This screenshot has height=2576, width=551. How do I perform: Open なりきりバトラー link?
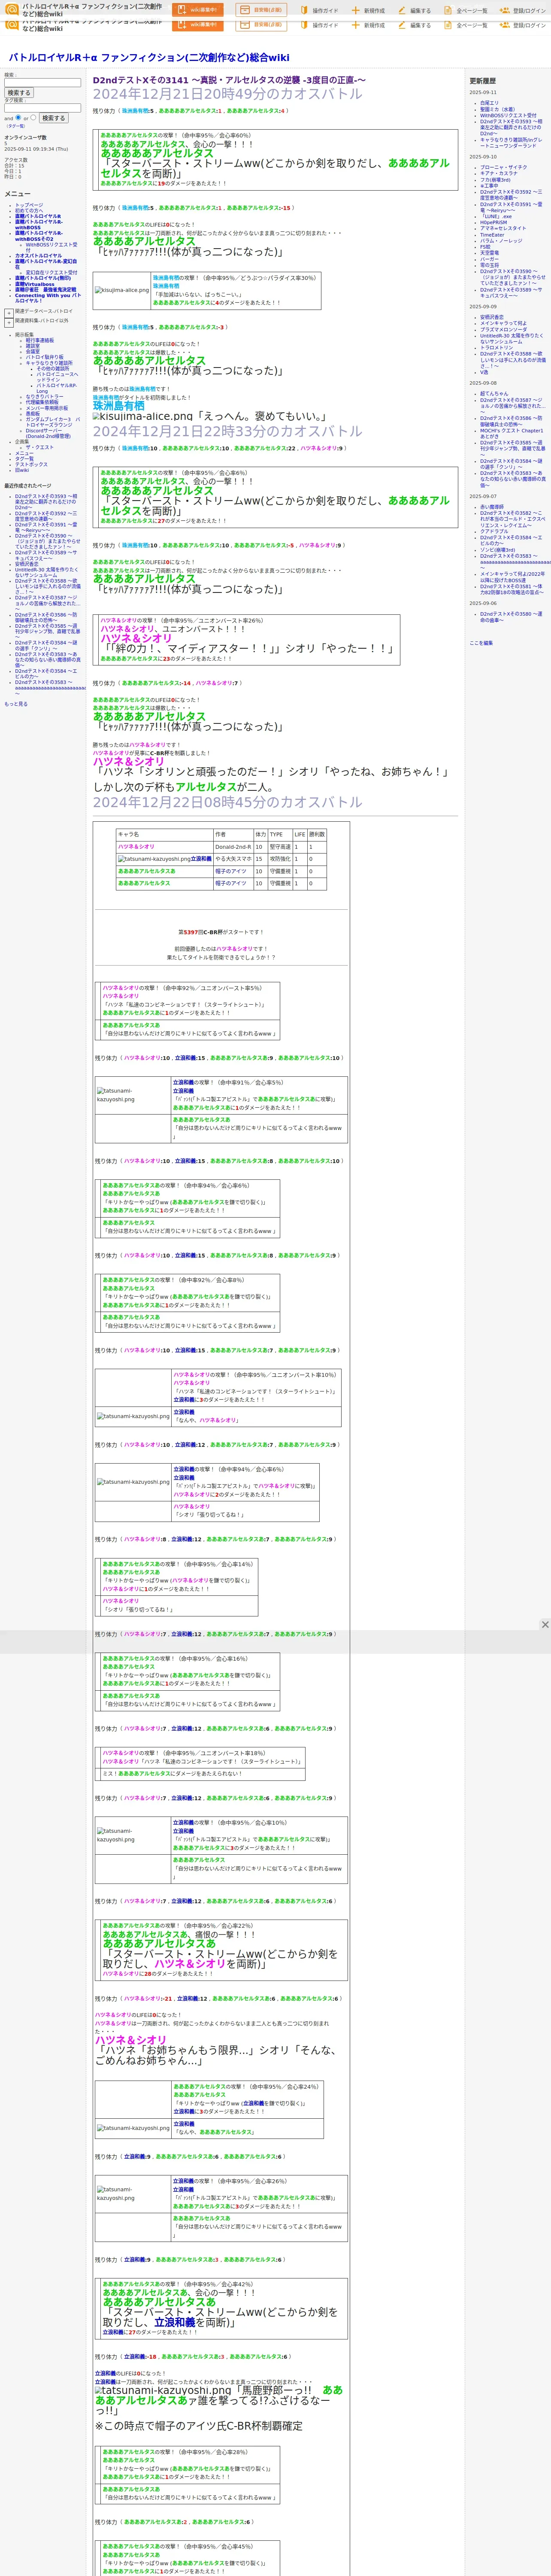44,397
